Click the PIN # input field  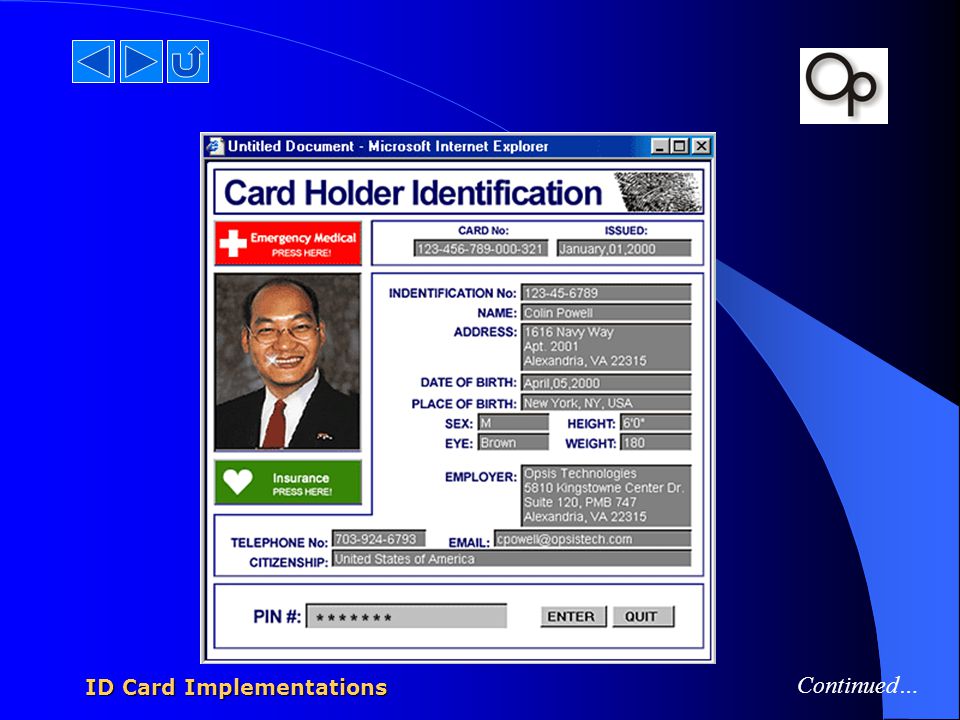pos(407,617)
